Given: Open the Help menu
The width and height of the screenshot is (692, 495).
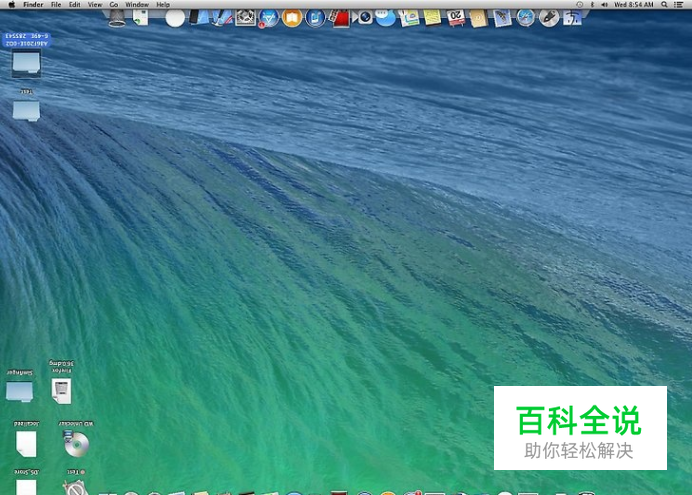Looking at the screenshot, I should [x=163, y=4].
